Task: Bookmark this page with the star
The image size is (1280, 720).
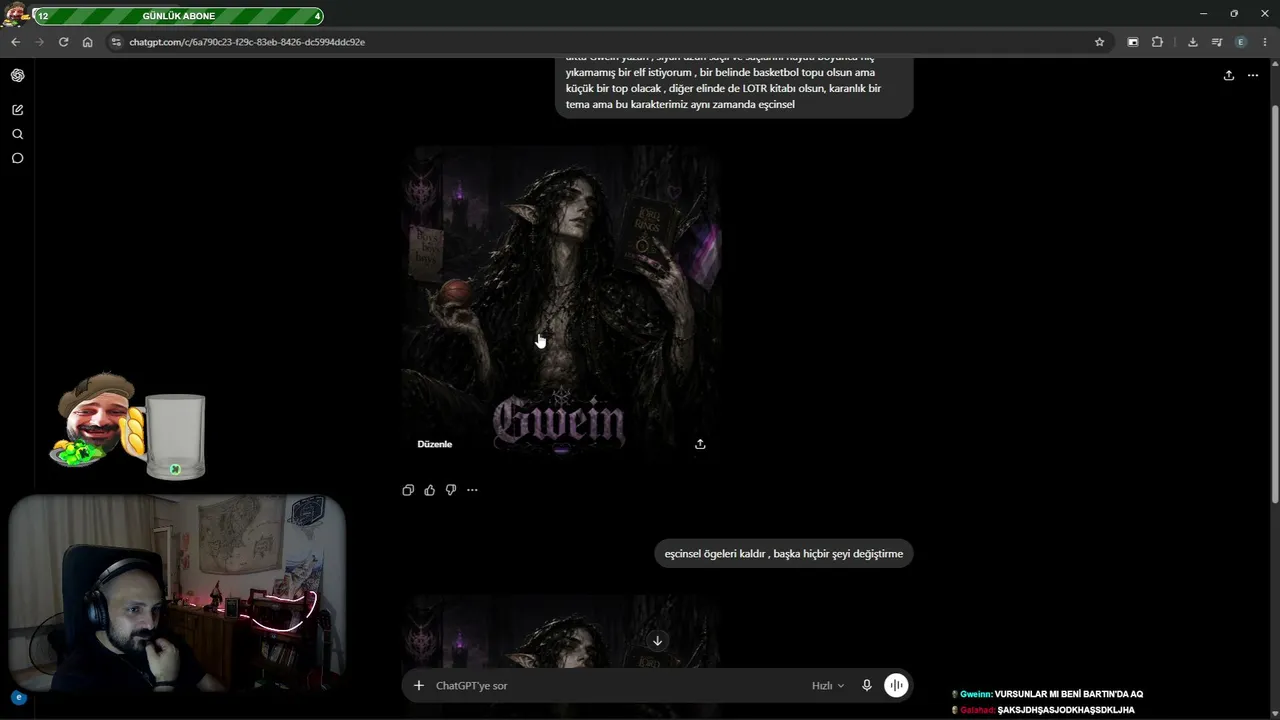Action: 1100,42
